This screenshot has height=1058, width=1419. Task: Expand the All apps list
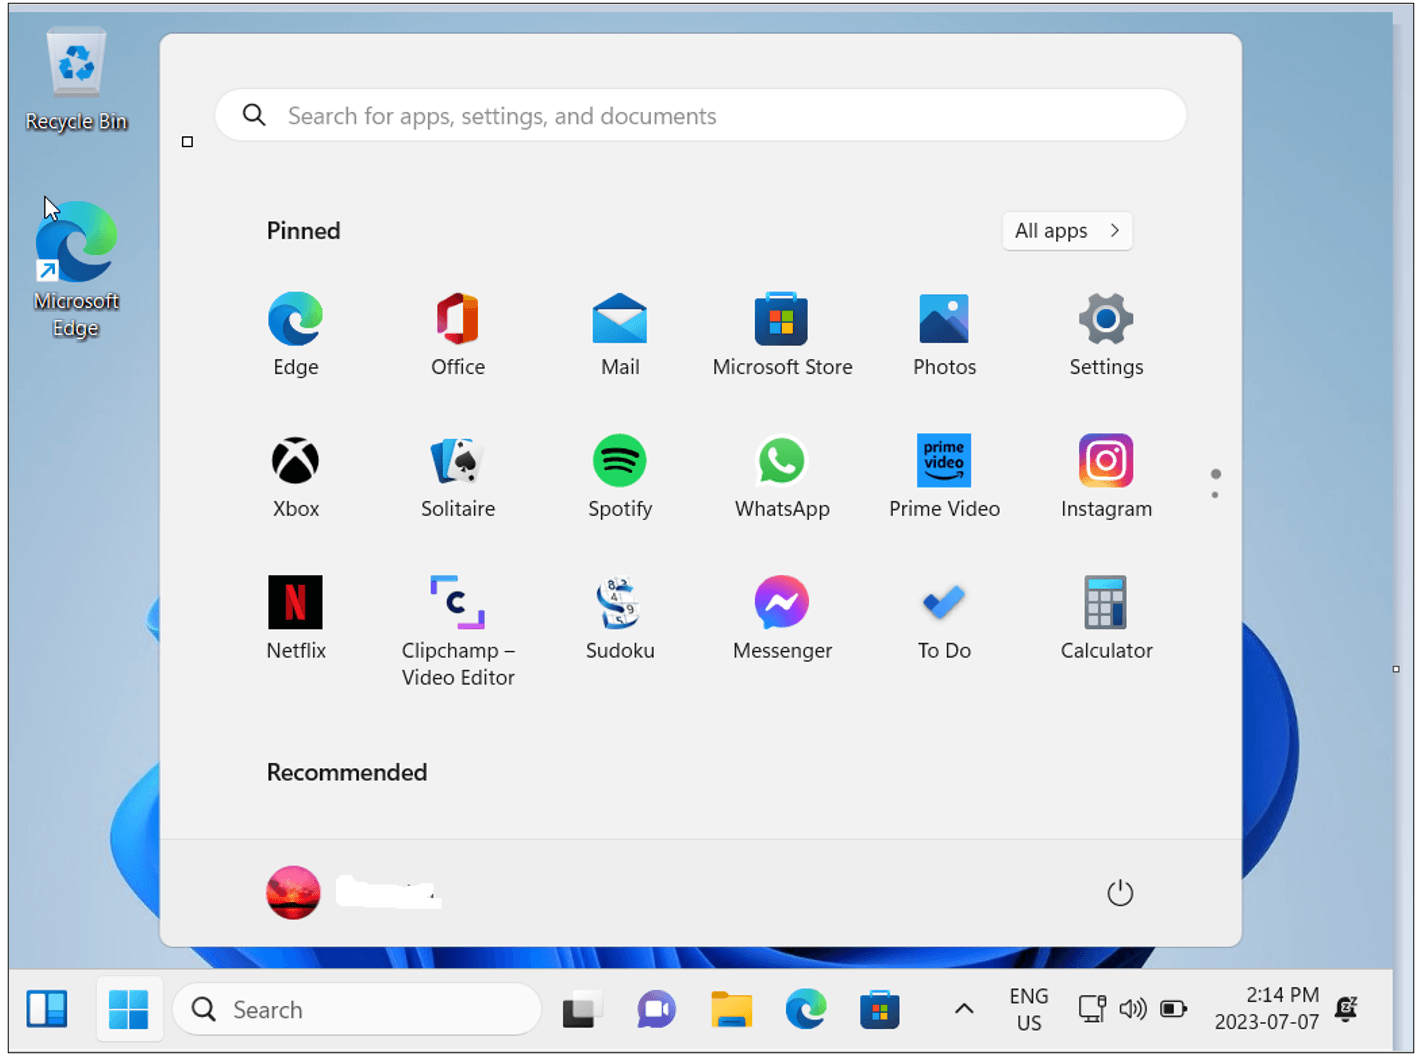point(1067,231)
